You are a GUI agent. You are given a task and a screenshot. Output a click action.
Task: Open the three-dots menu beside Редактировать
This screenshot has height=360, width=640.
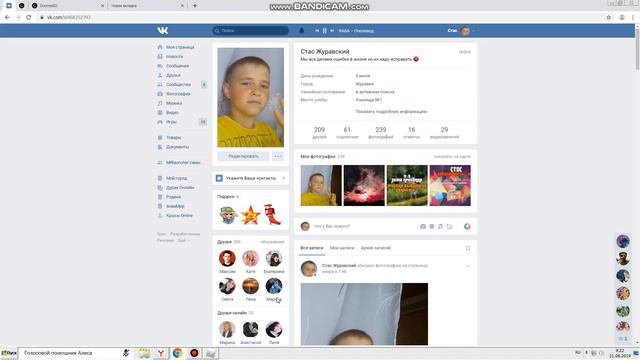coord(278,156)
